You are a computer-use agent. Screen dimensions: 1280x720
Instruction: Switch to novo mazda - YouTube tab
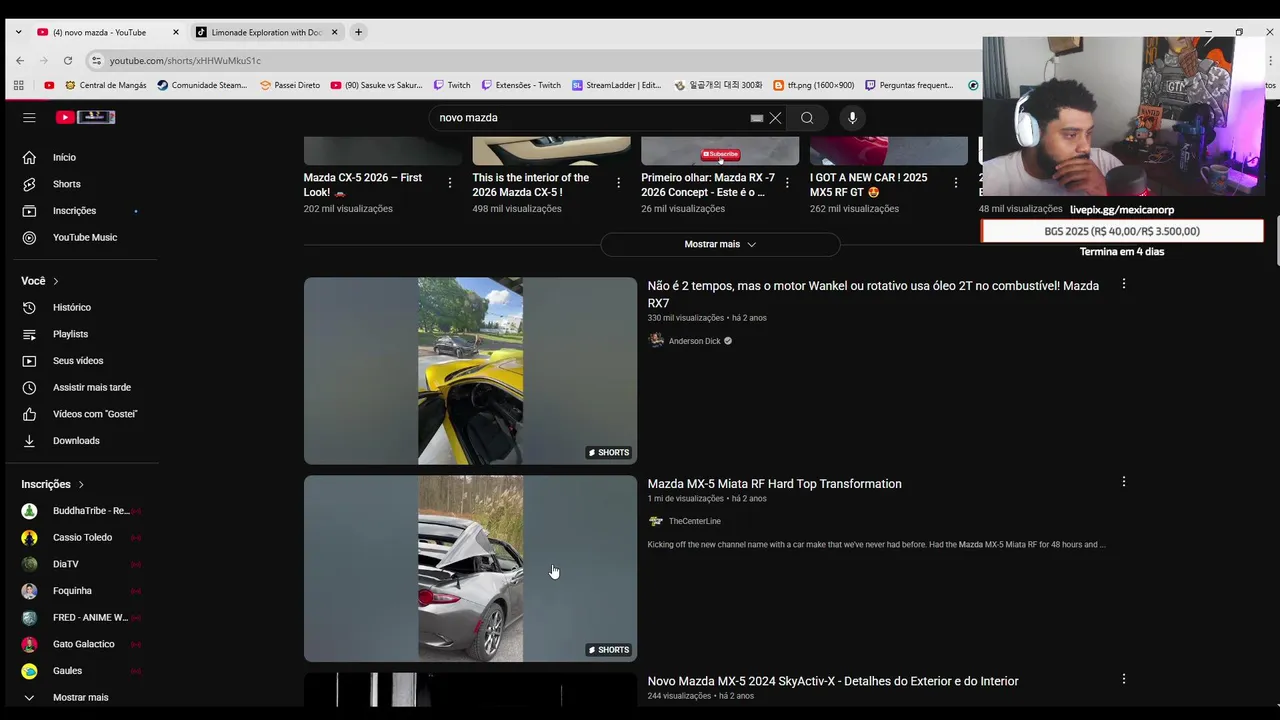107,32
